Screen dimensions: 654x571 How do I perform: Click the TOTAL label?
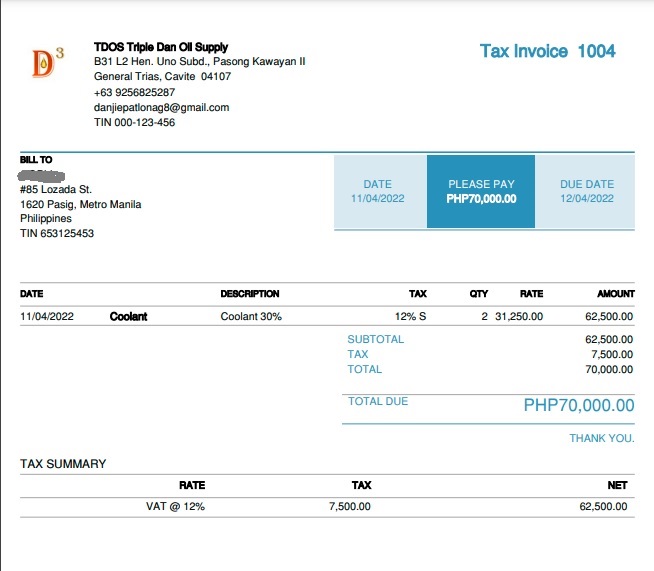365,370
